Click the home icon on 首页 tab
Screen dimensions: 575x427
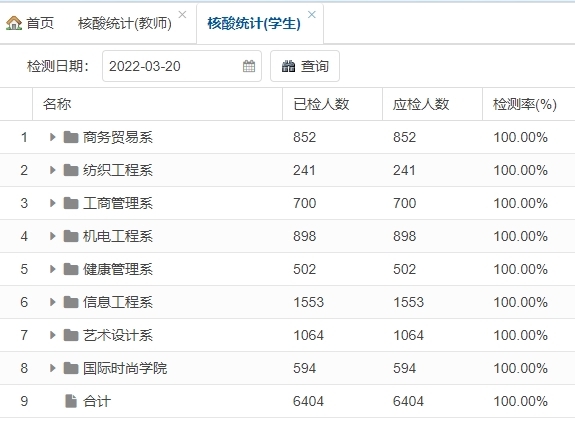[14, 23]
